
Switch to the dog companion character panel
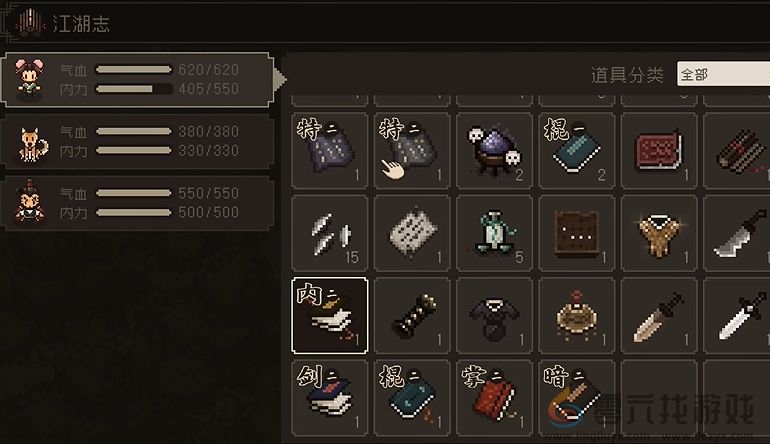pyautogui.click(x=138, y=141)
